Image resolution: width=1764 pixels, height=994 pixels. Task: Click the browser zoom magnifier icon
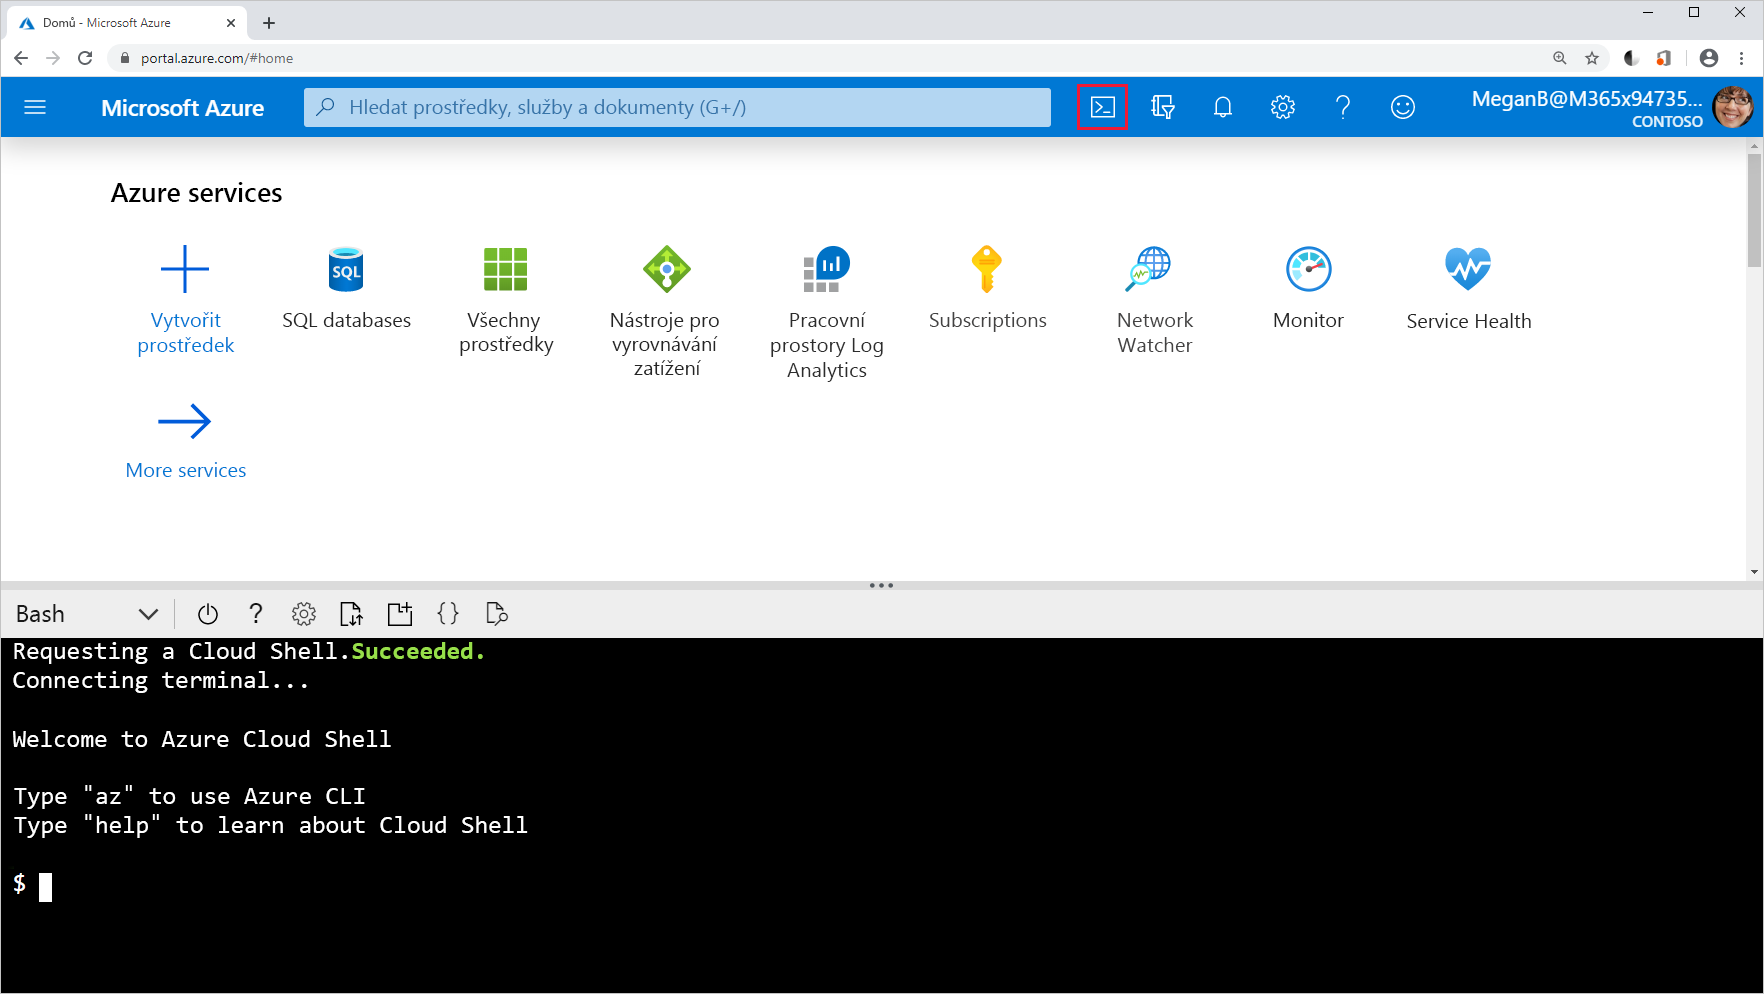1560,58
